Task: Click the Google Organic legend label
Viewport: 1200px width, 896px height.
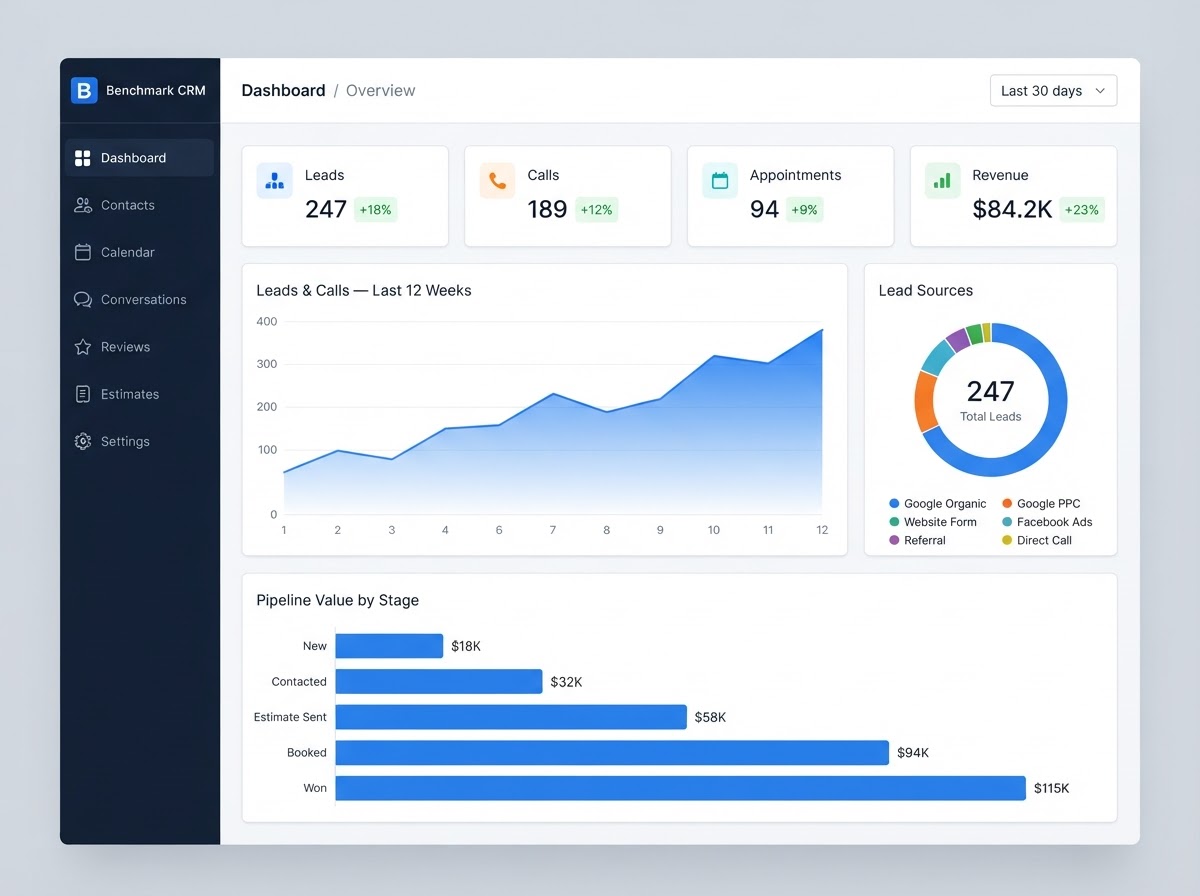Action: click(x=945, y=504)
